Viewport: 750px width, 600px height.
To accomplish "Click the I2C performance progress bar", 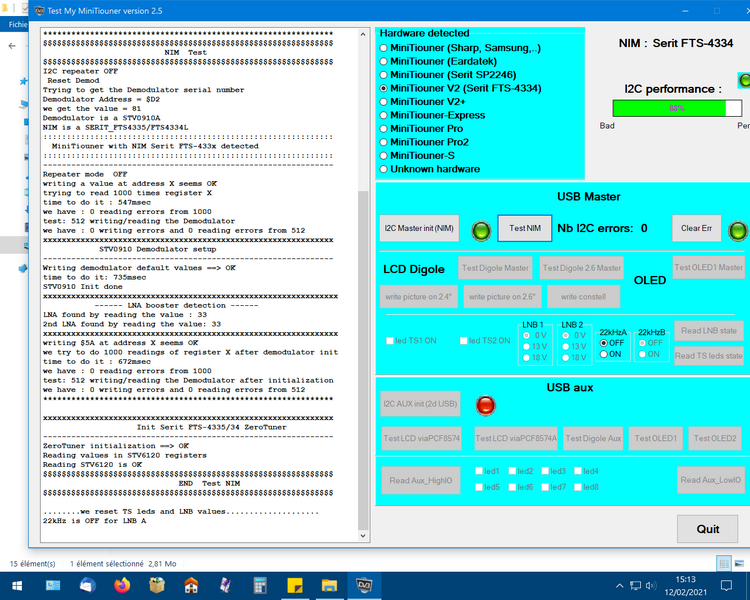I will pyautogui.click(x=677, y=108).
